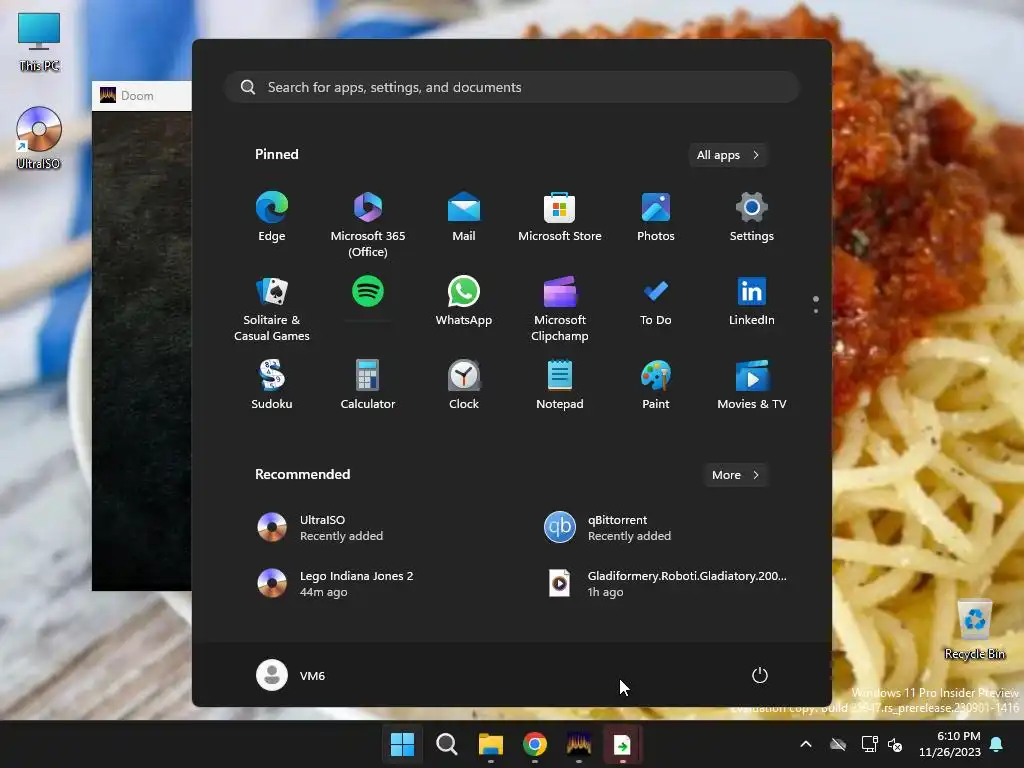Go to the next pinned apps page dot
This screenshot has width=1024, height=768.
click(x=816, y=311)
